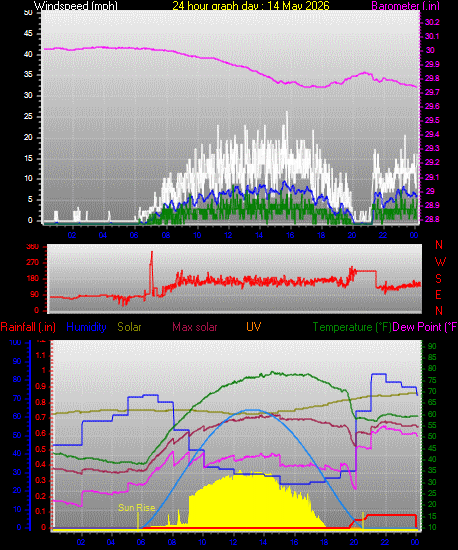Click the yellow solar radiation filled area

pyautogui.click(x=245, y=502)
